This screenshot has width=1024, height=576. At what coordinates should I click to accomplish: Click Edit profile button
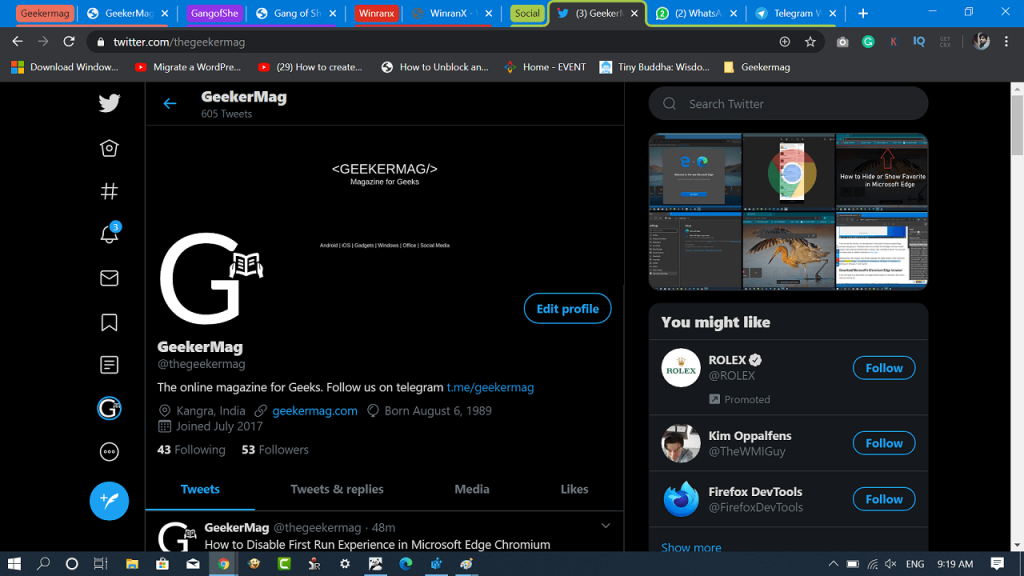click(x=568, y=309)
